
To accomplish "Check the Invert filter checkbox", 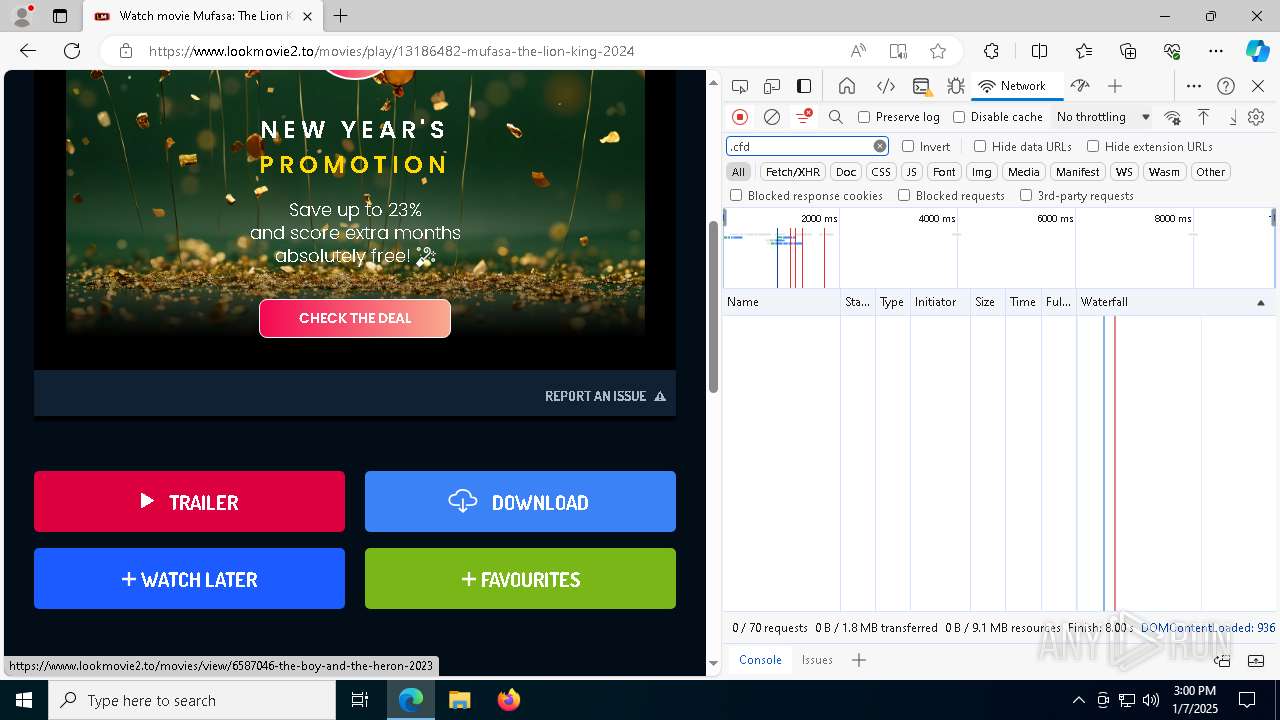I will point(908,146).
